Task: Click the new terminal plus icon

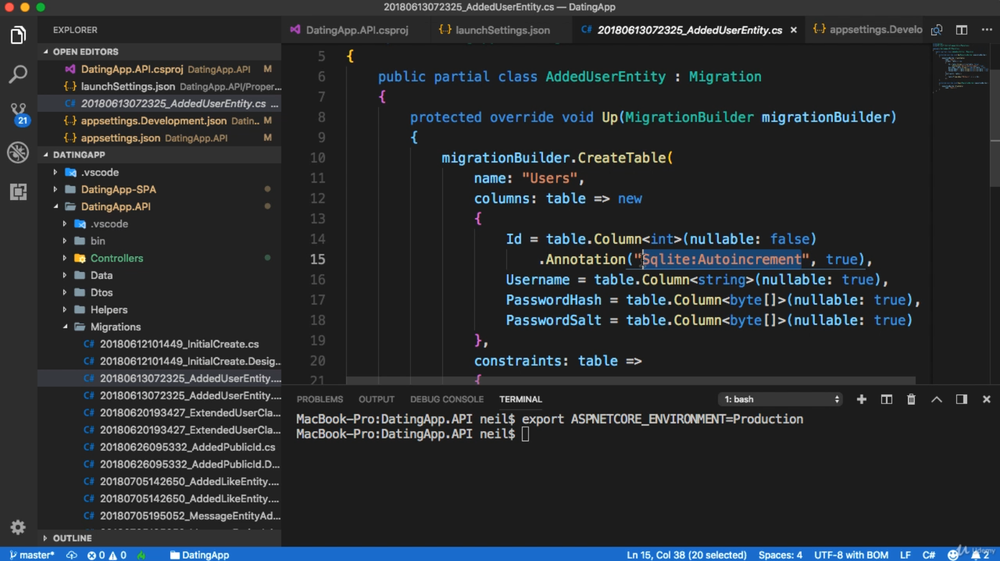Action: (861, 399)
